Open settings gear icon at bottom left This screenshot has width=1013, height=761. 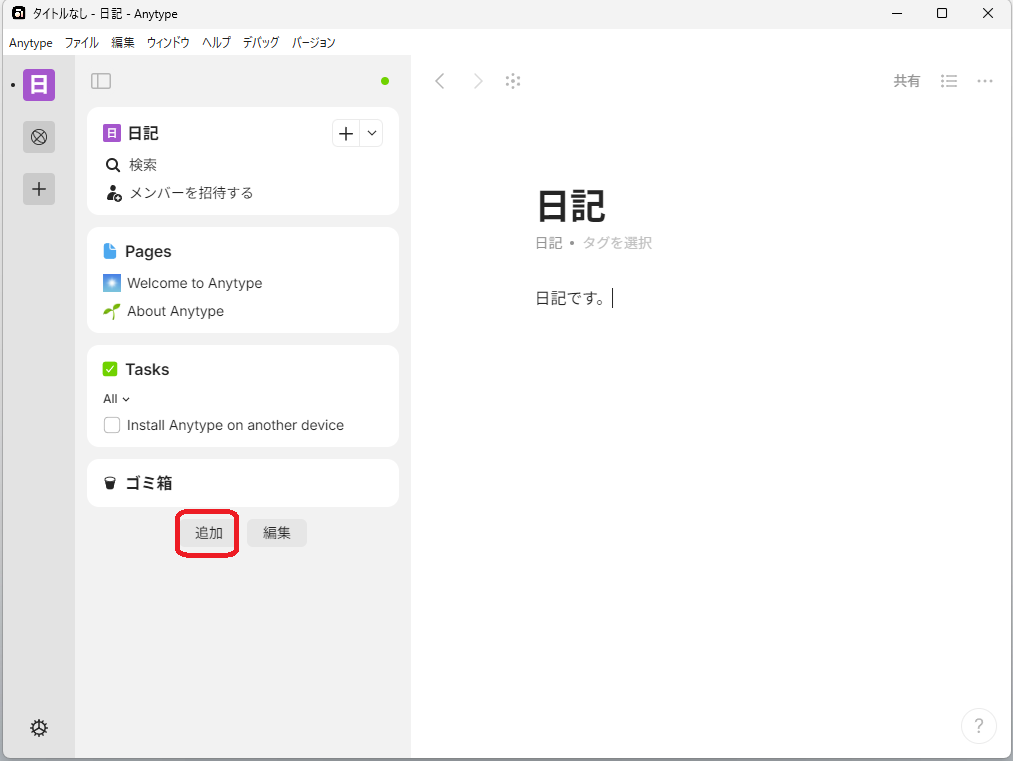pyautogui.click(x=39, y=727)
